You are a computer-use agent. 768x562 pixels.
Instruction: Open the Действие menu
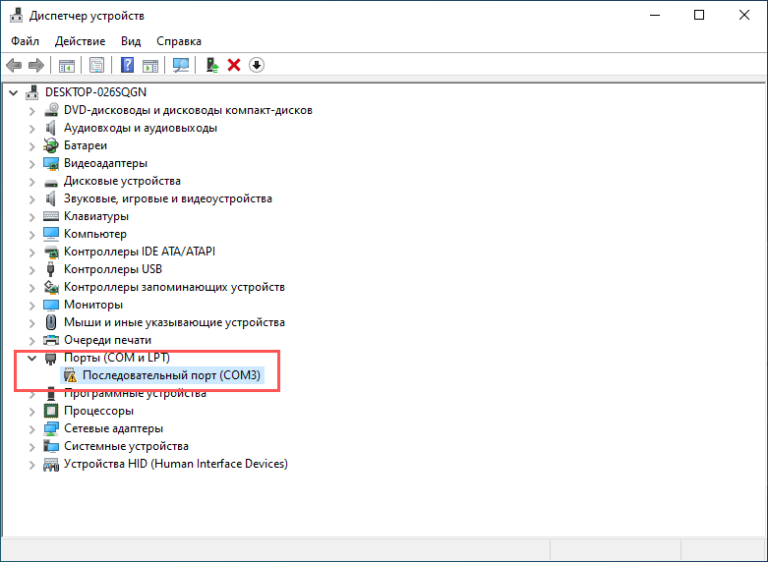tap(80, 41)
